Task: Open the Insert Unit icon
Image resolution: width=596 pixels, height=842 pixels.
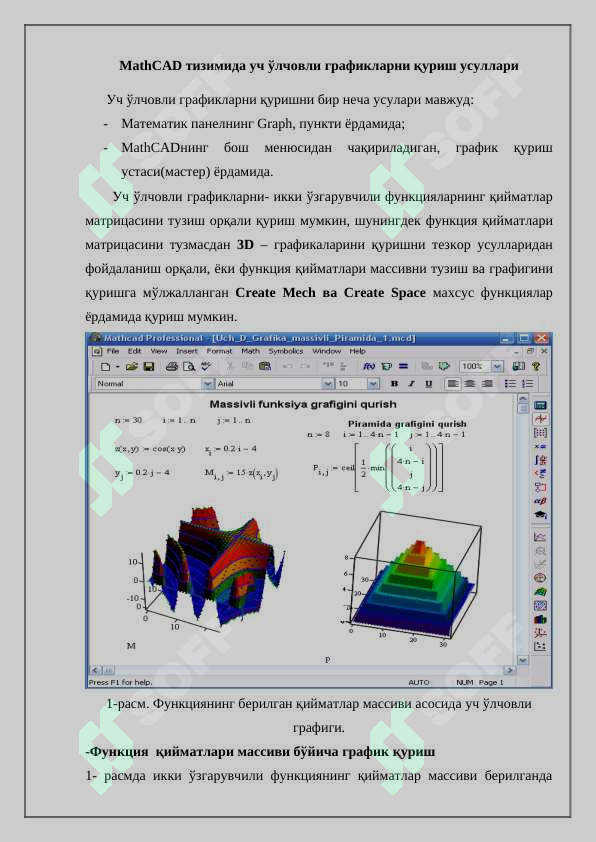Action: [x=387, y=366]
